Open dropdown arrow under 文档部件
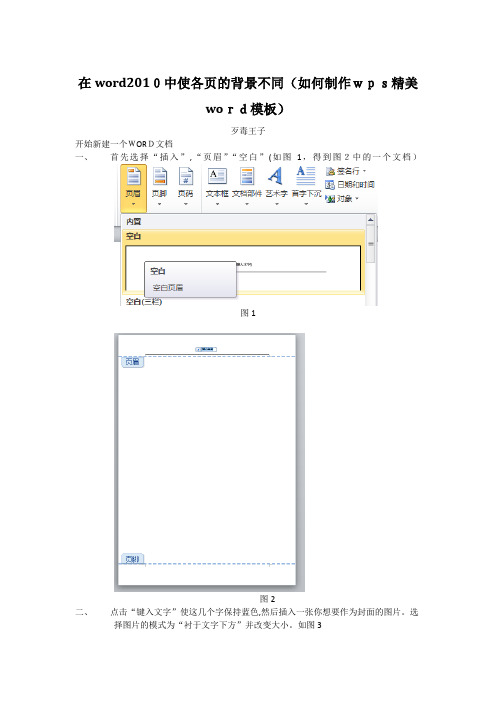 (x=247, y=205)
